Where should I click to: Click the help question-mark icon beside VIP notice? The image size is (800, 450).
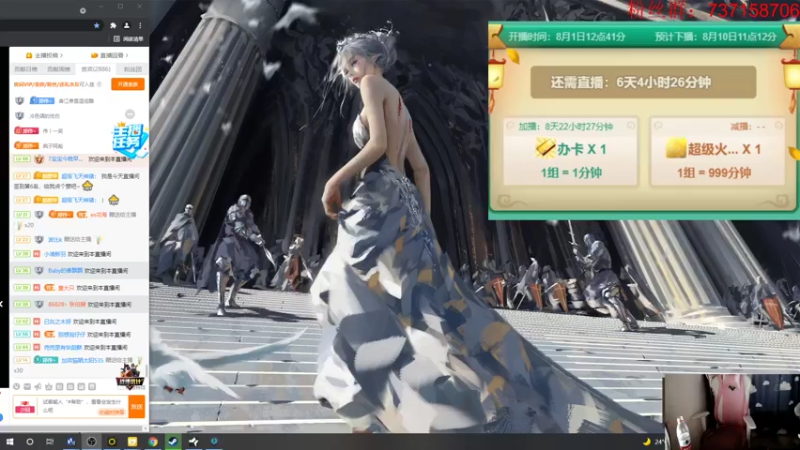click(x=99, y=84)
